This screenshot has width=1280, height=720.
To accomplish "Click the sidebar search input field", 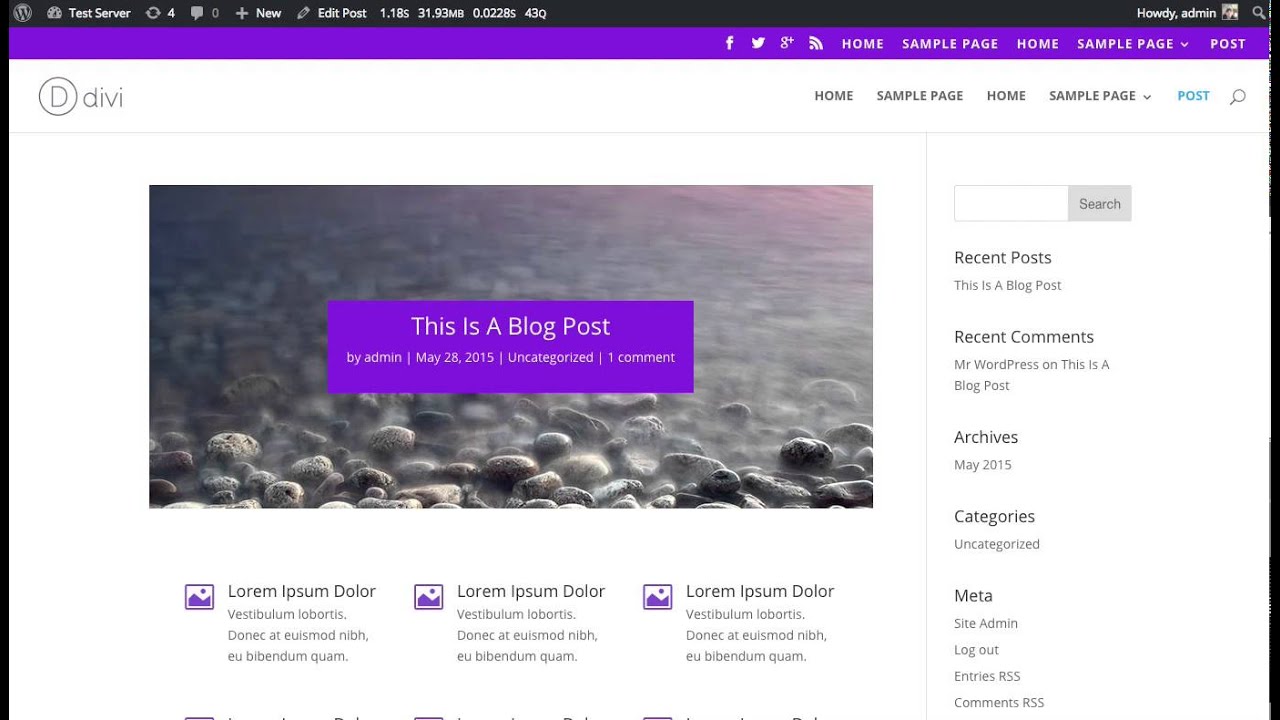I will click(x=1011, y=203).
